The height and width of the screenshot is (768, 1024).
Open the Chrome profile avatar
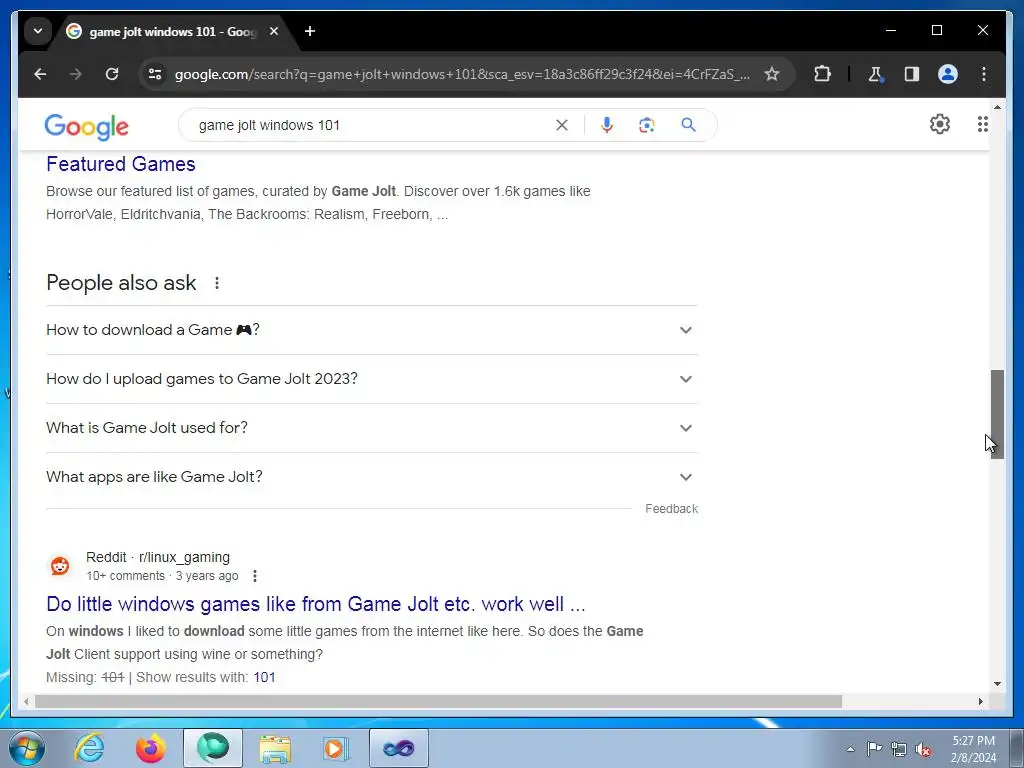pyautogui.click(x=948, y=74)
